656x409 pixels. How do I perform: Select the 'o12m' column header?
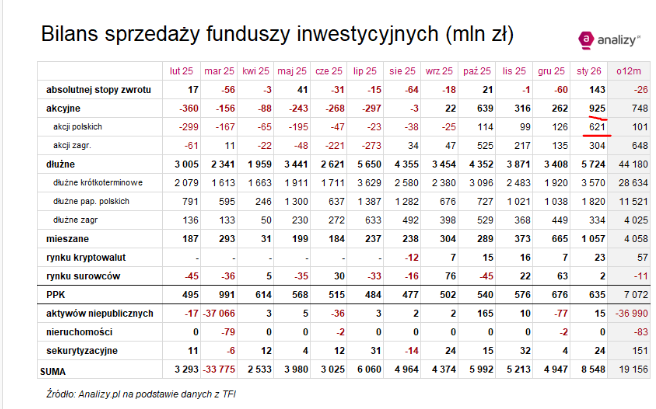(x=628, y=71)
